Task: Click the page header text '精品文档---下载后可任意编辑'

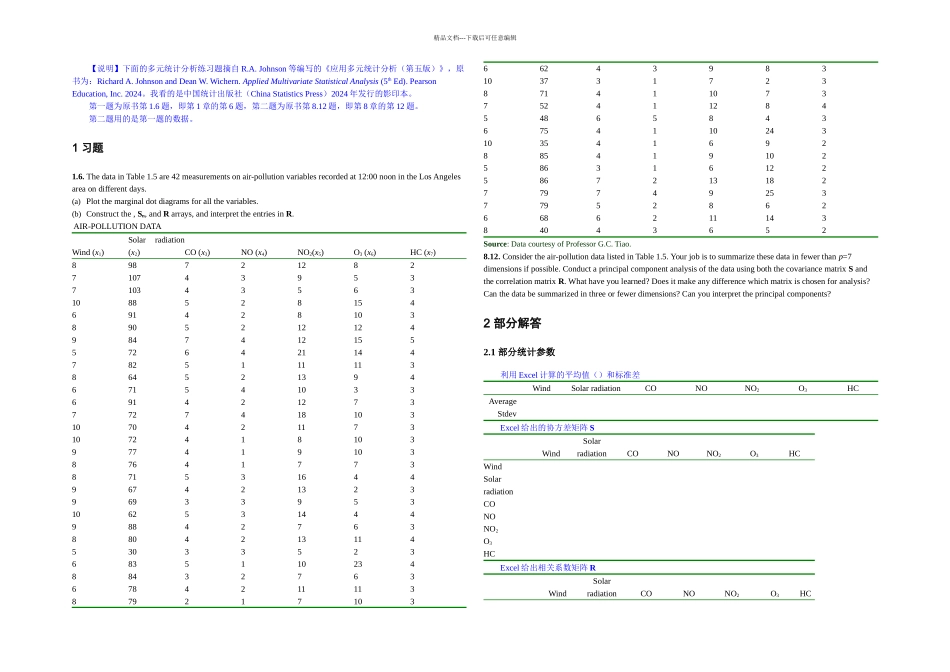Action: (x=475, y=38)
